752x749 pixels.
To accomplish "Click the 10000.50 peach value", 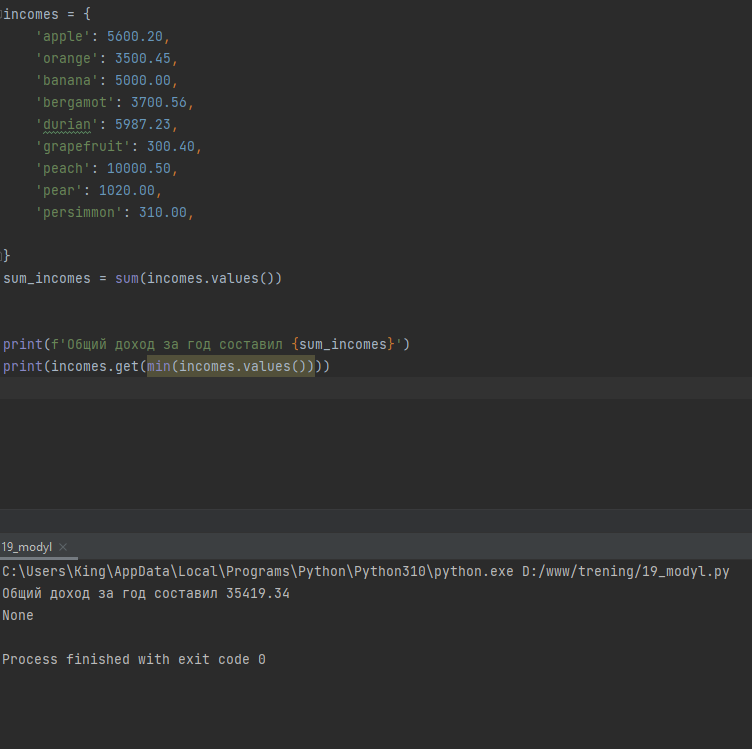I will click(x=139, y=168).
